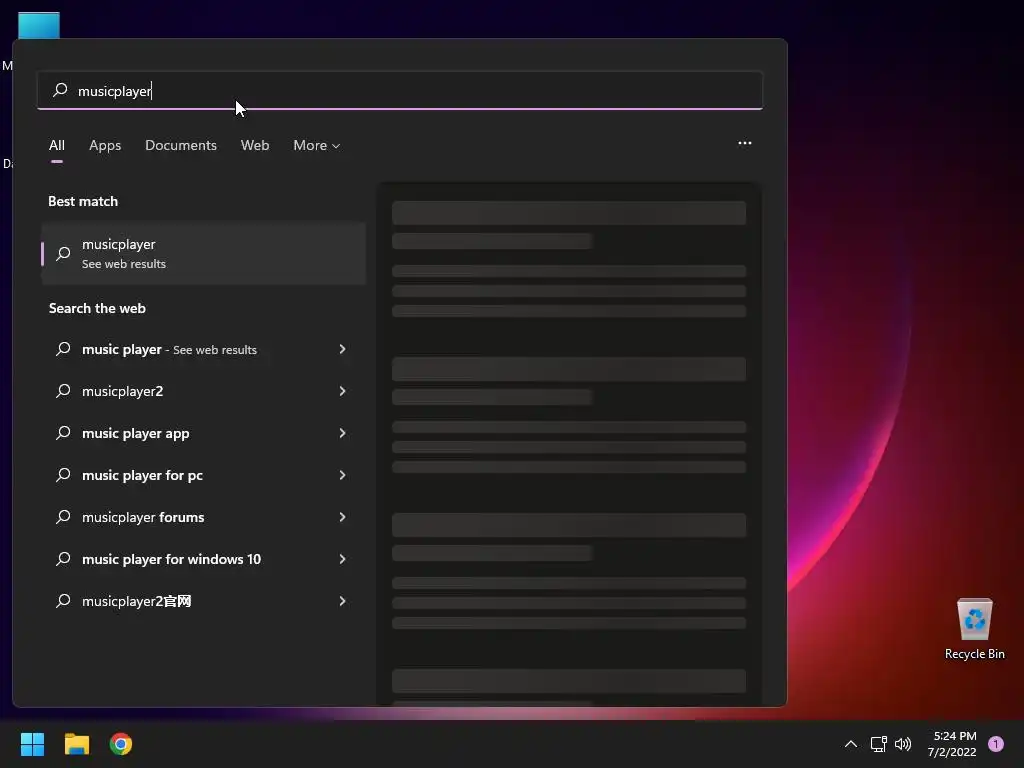Open the 'musicplayer2官网' suggestion

click(203, 601)
